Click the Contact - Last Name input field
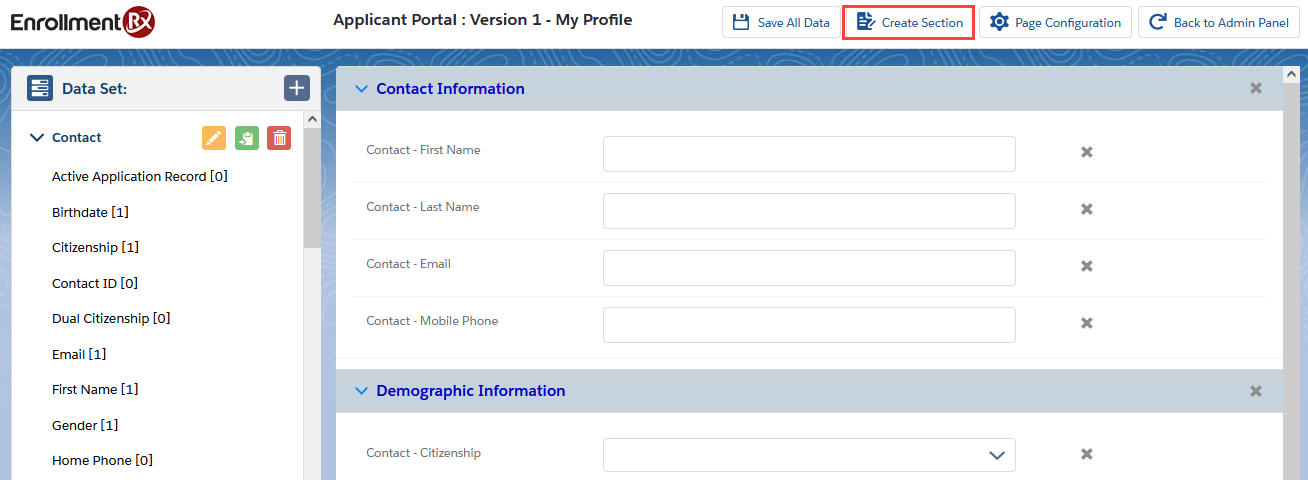Image resolution: width=1308 pixels, height=480 pixels. pos(808,210)
